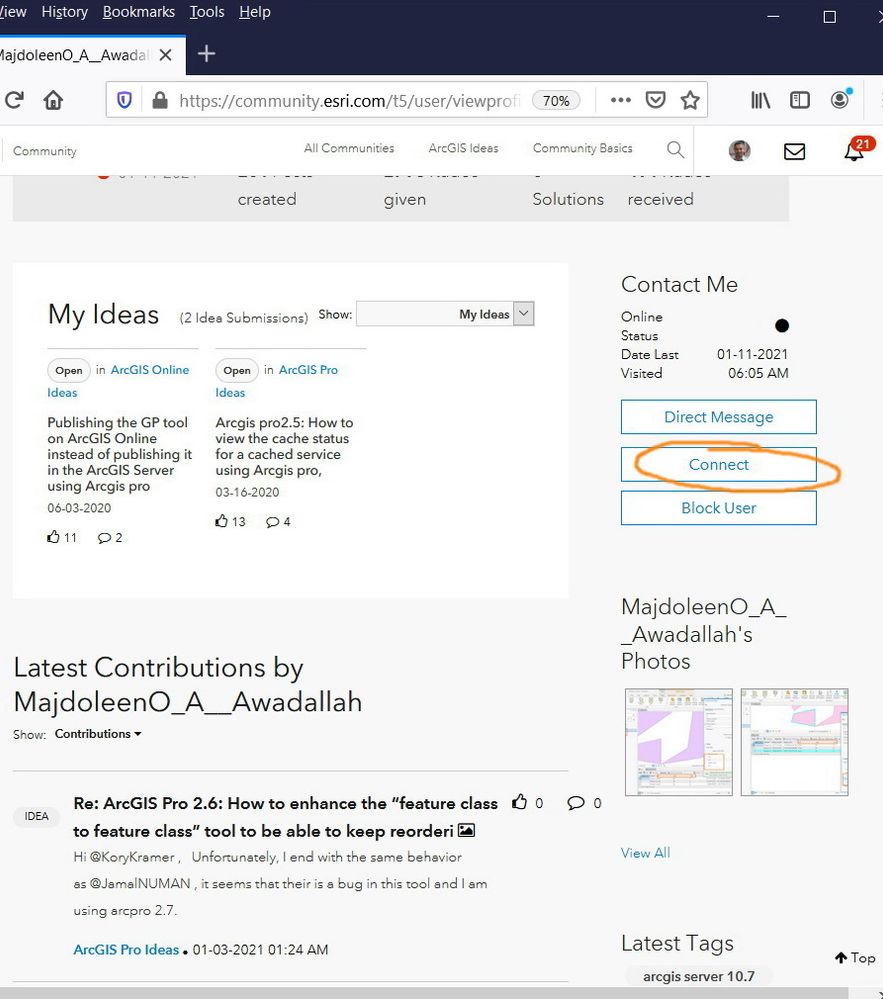Open a new browser tab
Image resolution: width=883 pixels, height=999 pixels.
[x=206, y=54]
